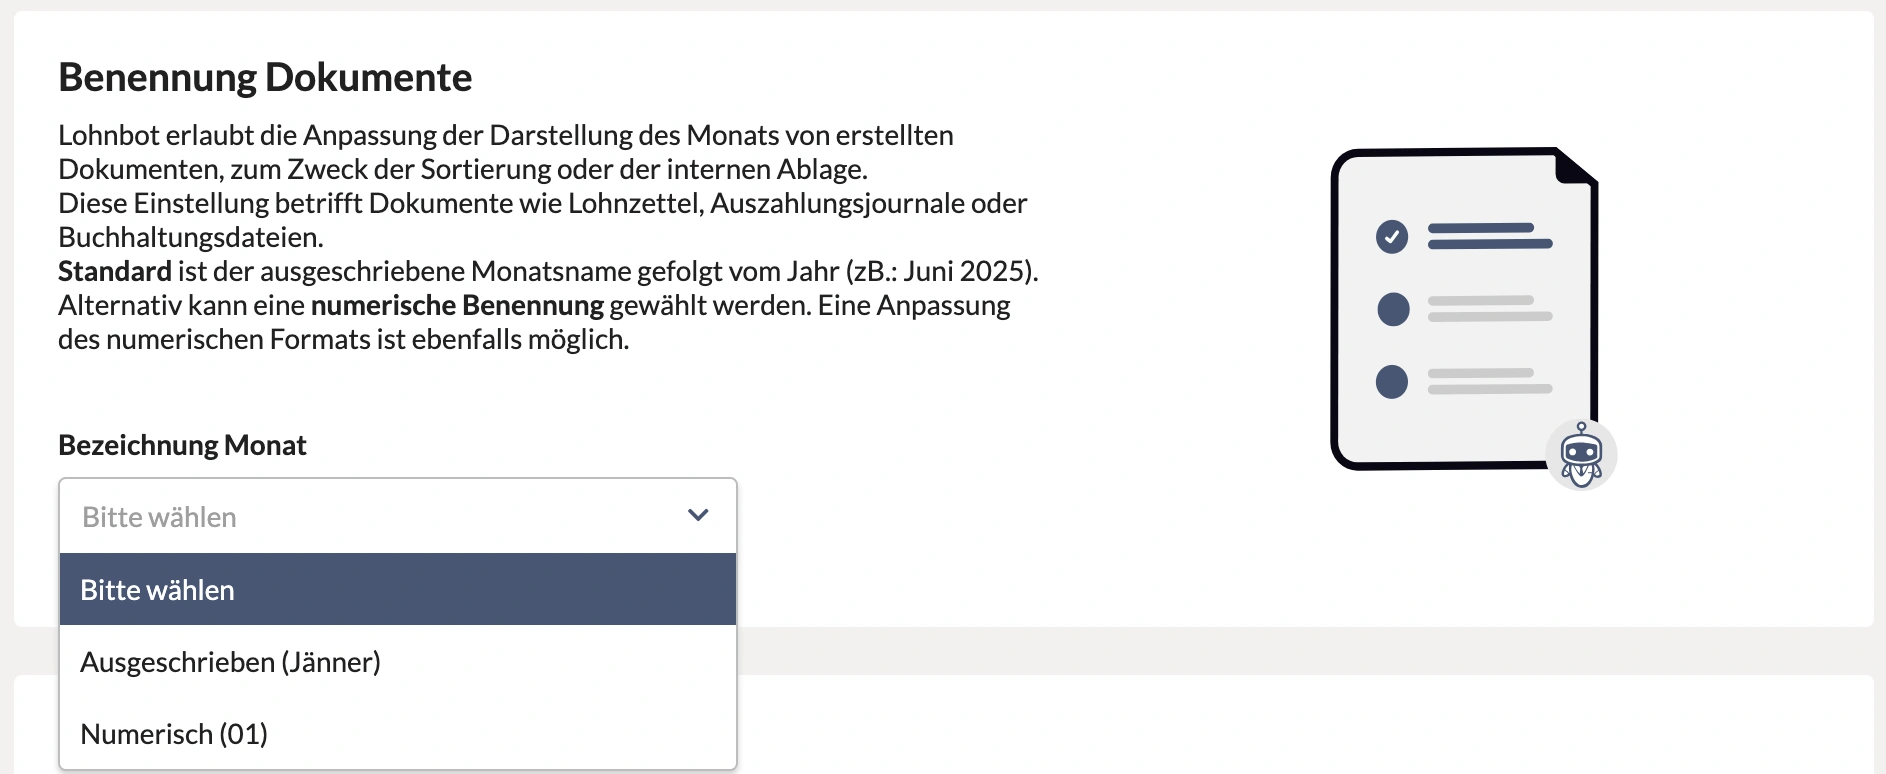Click the Benennung Dokumente heading

265,77
